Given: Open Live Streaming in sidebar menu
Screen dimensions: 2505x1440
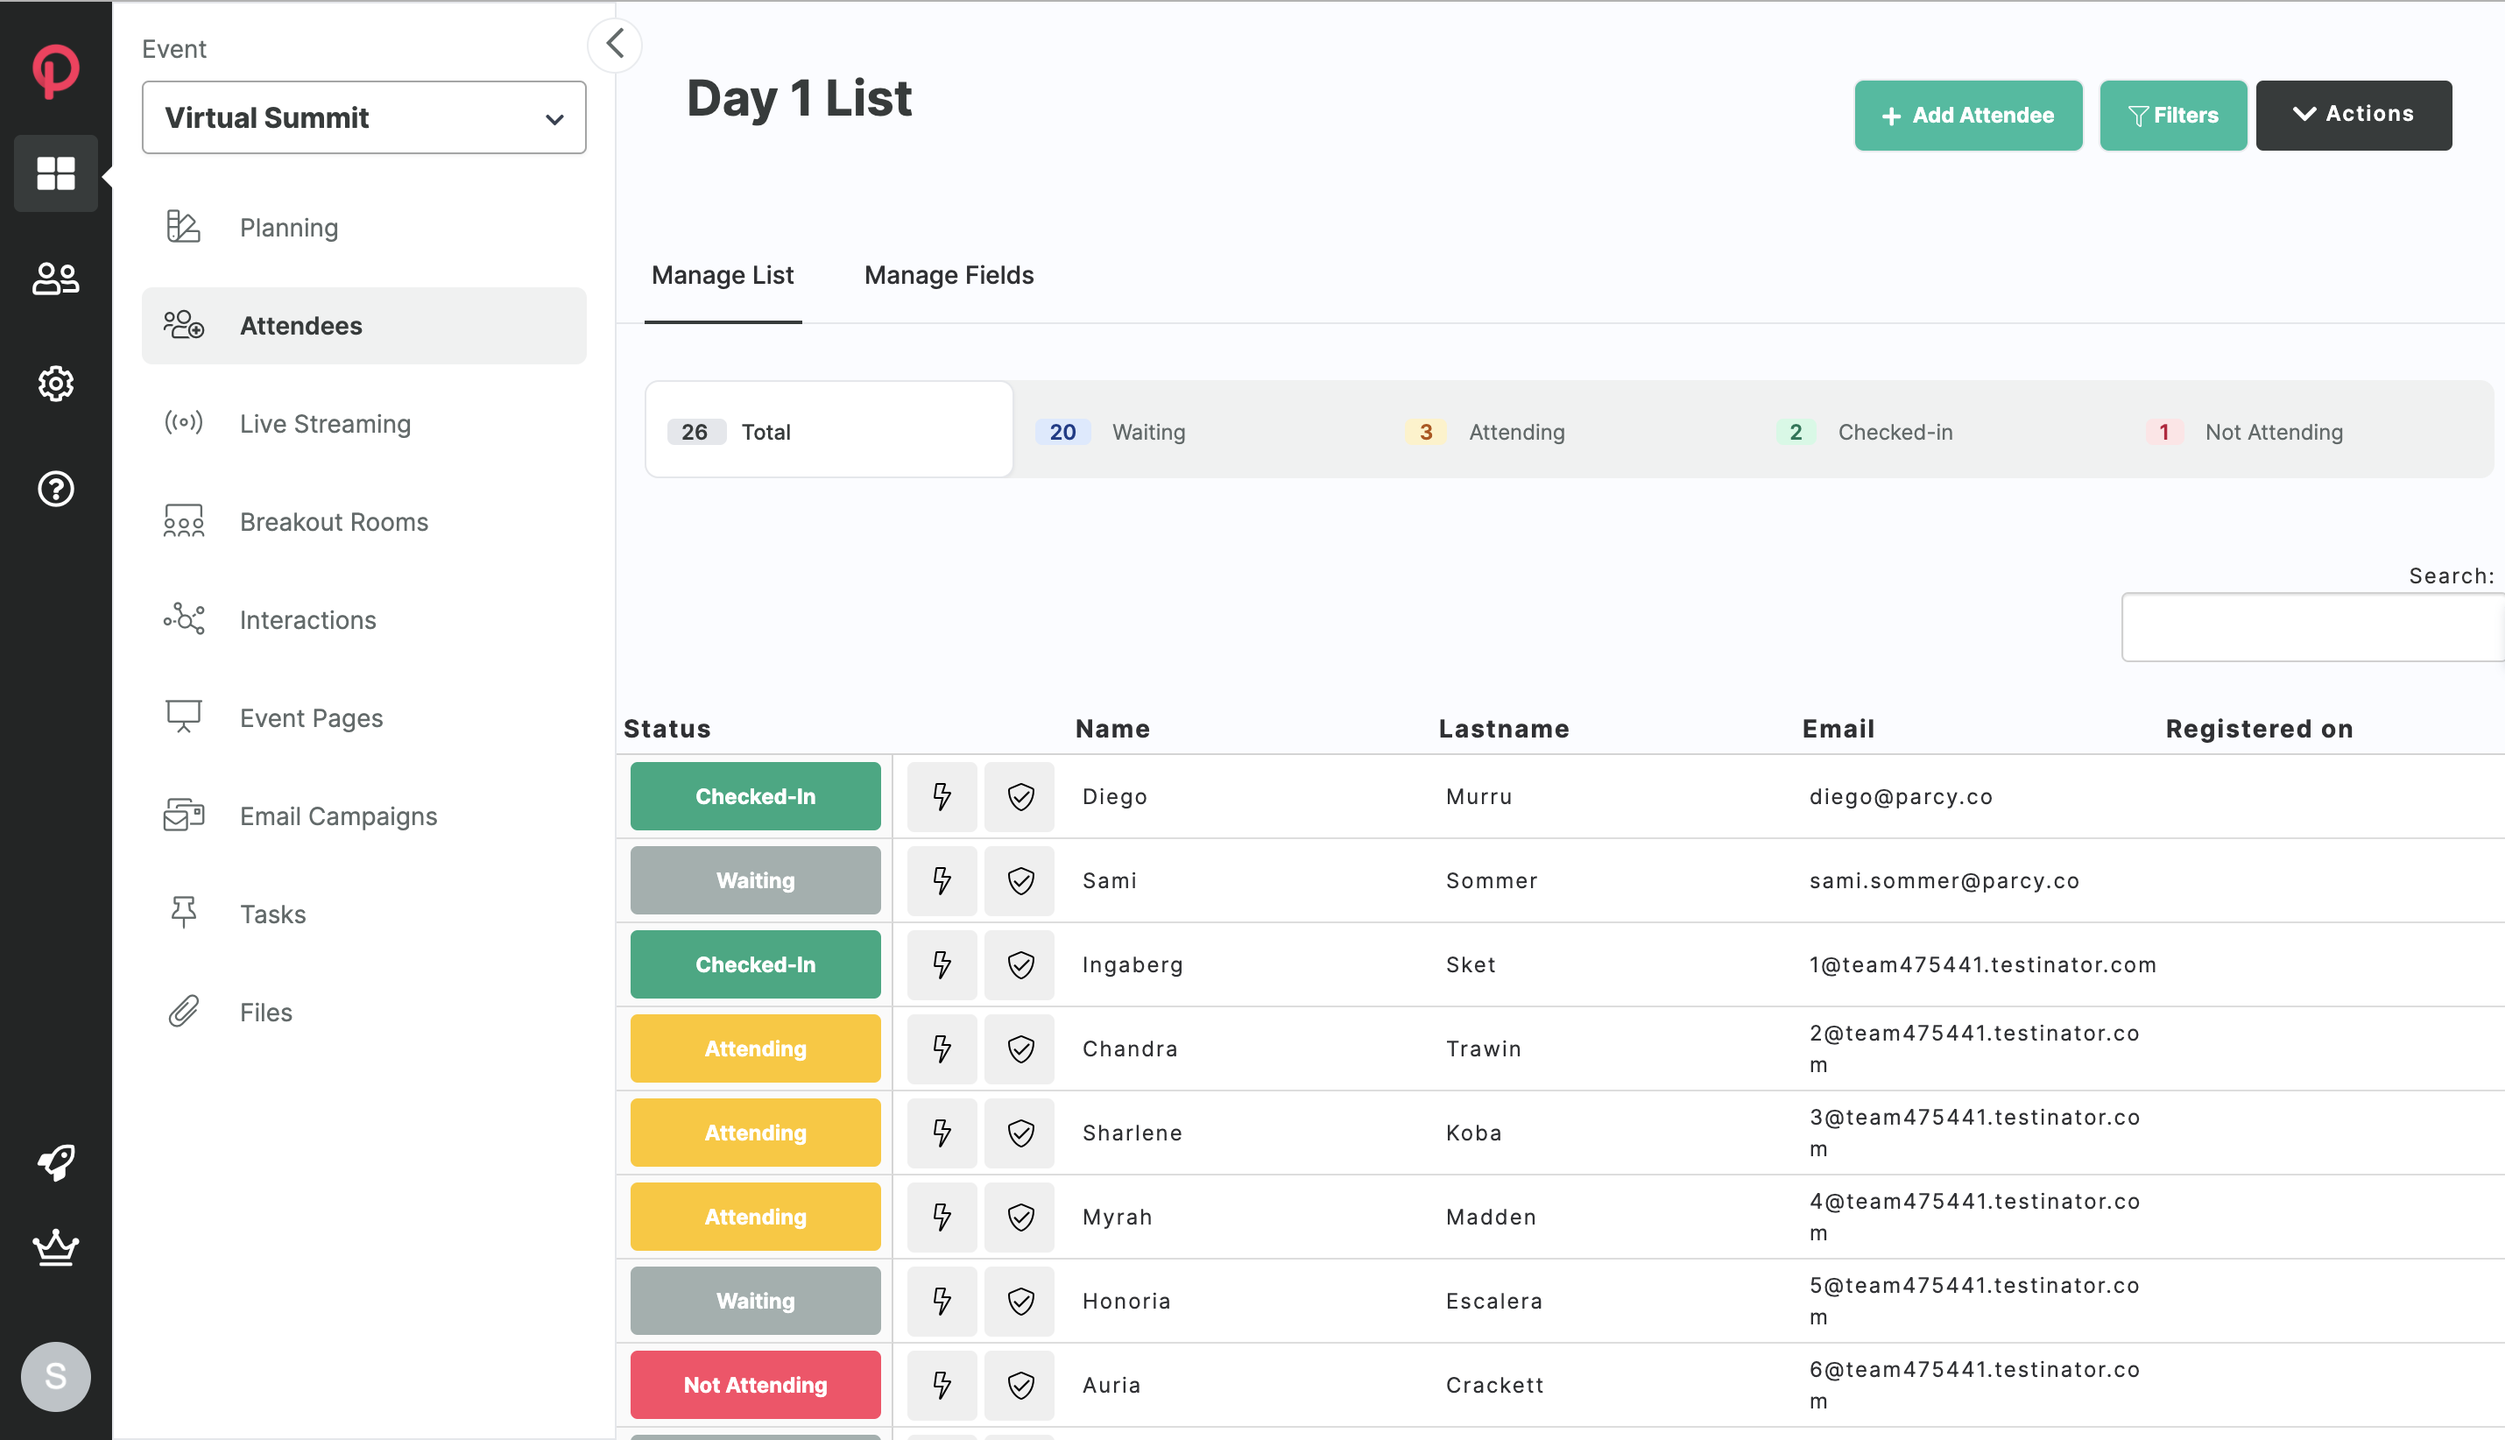Looking at the screenshot, I should (x=325, y=424).
